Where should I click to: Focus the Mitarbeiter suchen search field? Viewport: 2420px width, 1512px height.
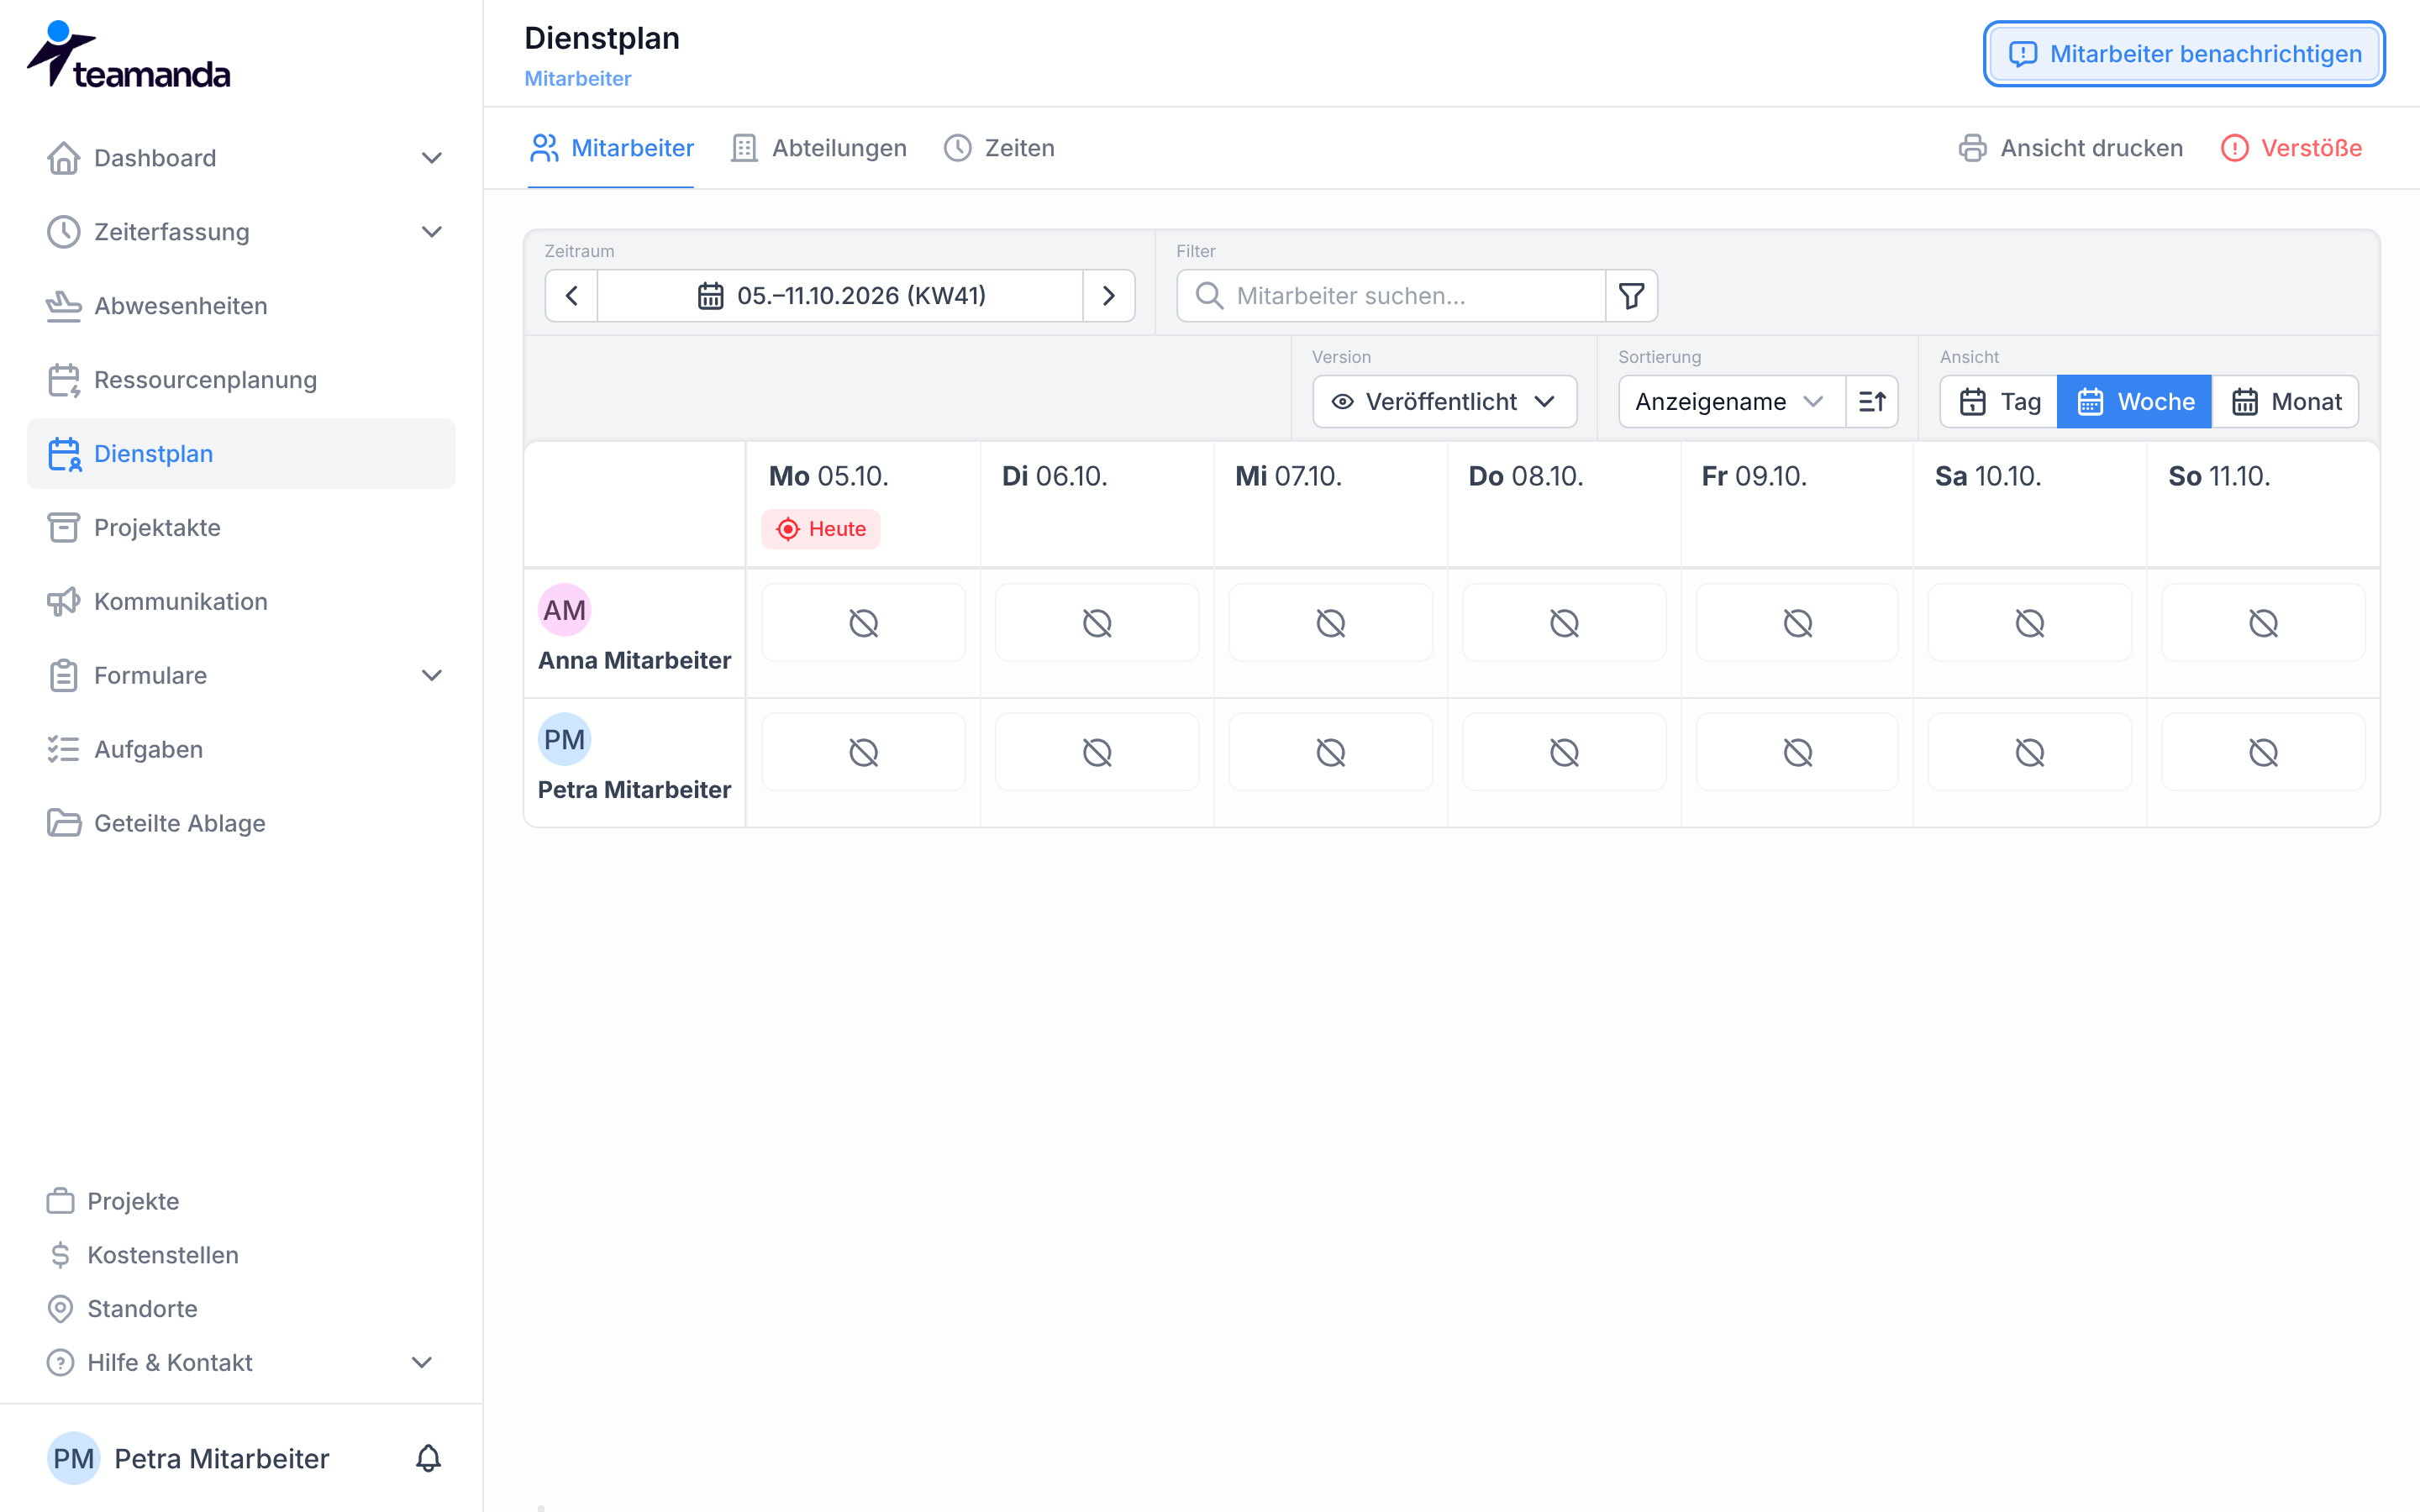point(1391,295)
